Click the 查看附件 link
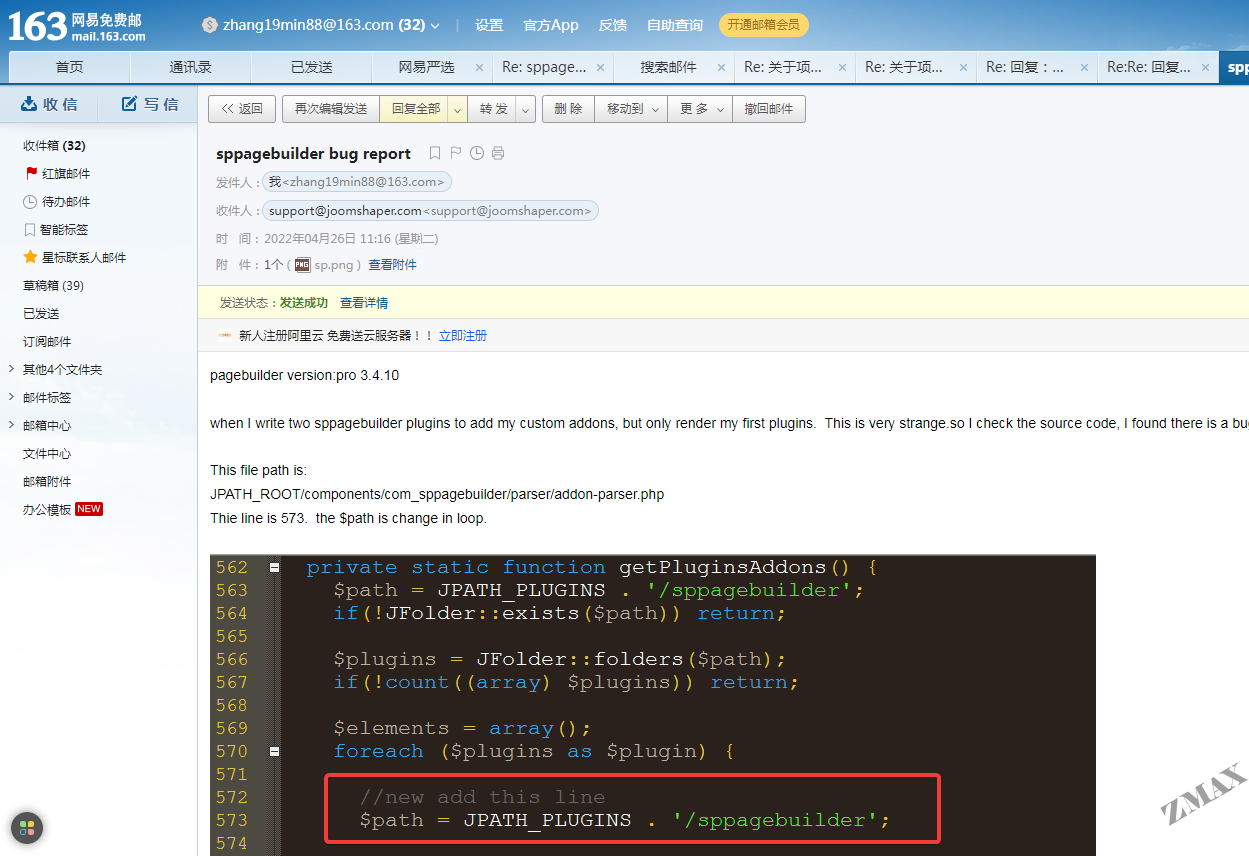1249x856 pixels. 392,265
